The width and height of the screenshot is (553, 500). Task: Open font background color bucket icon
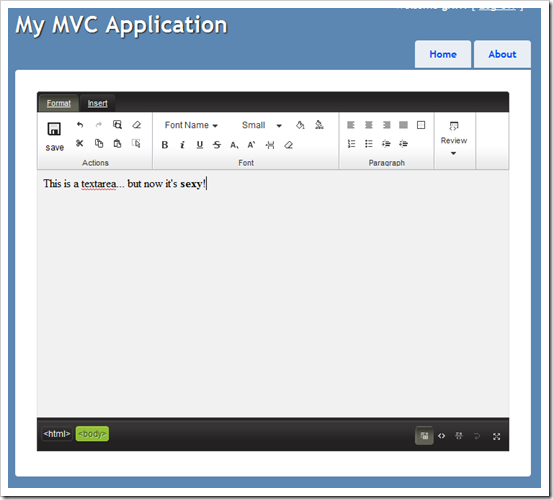[300, 125]
